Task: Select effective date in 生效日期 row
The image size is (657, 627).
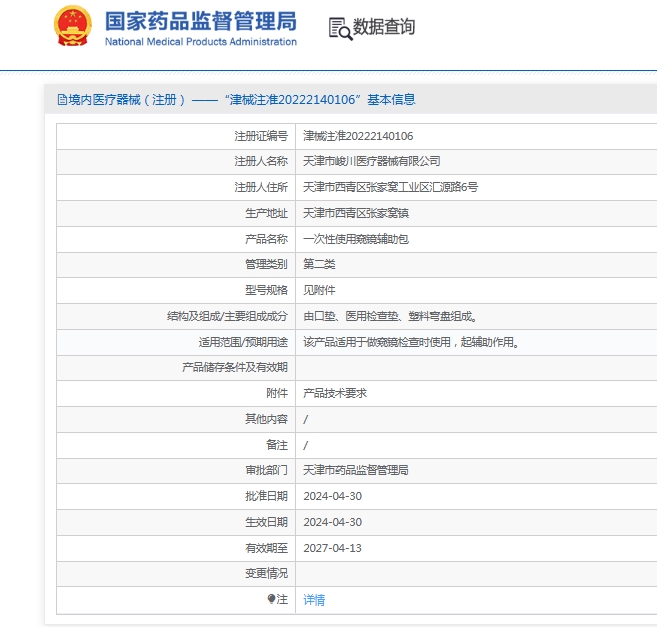Action: pos(333,522)
